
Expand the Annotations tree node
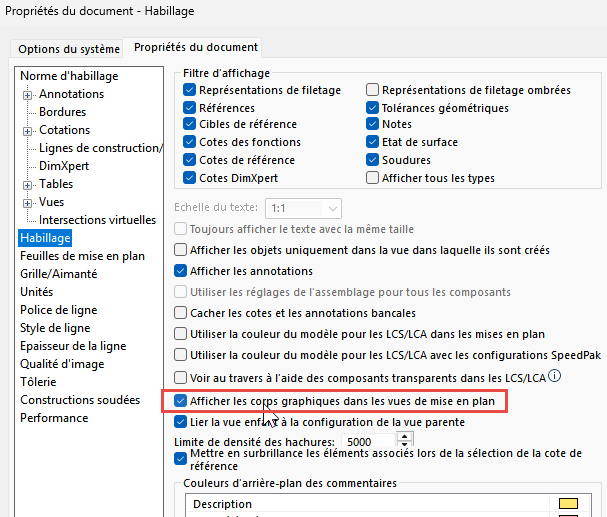pyautogui.click(x=28, y=94)
